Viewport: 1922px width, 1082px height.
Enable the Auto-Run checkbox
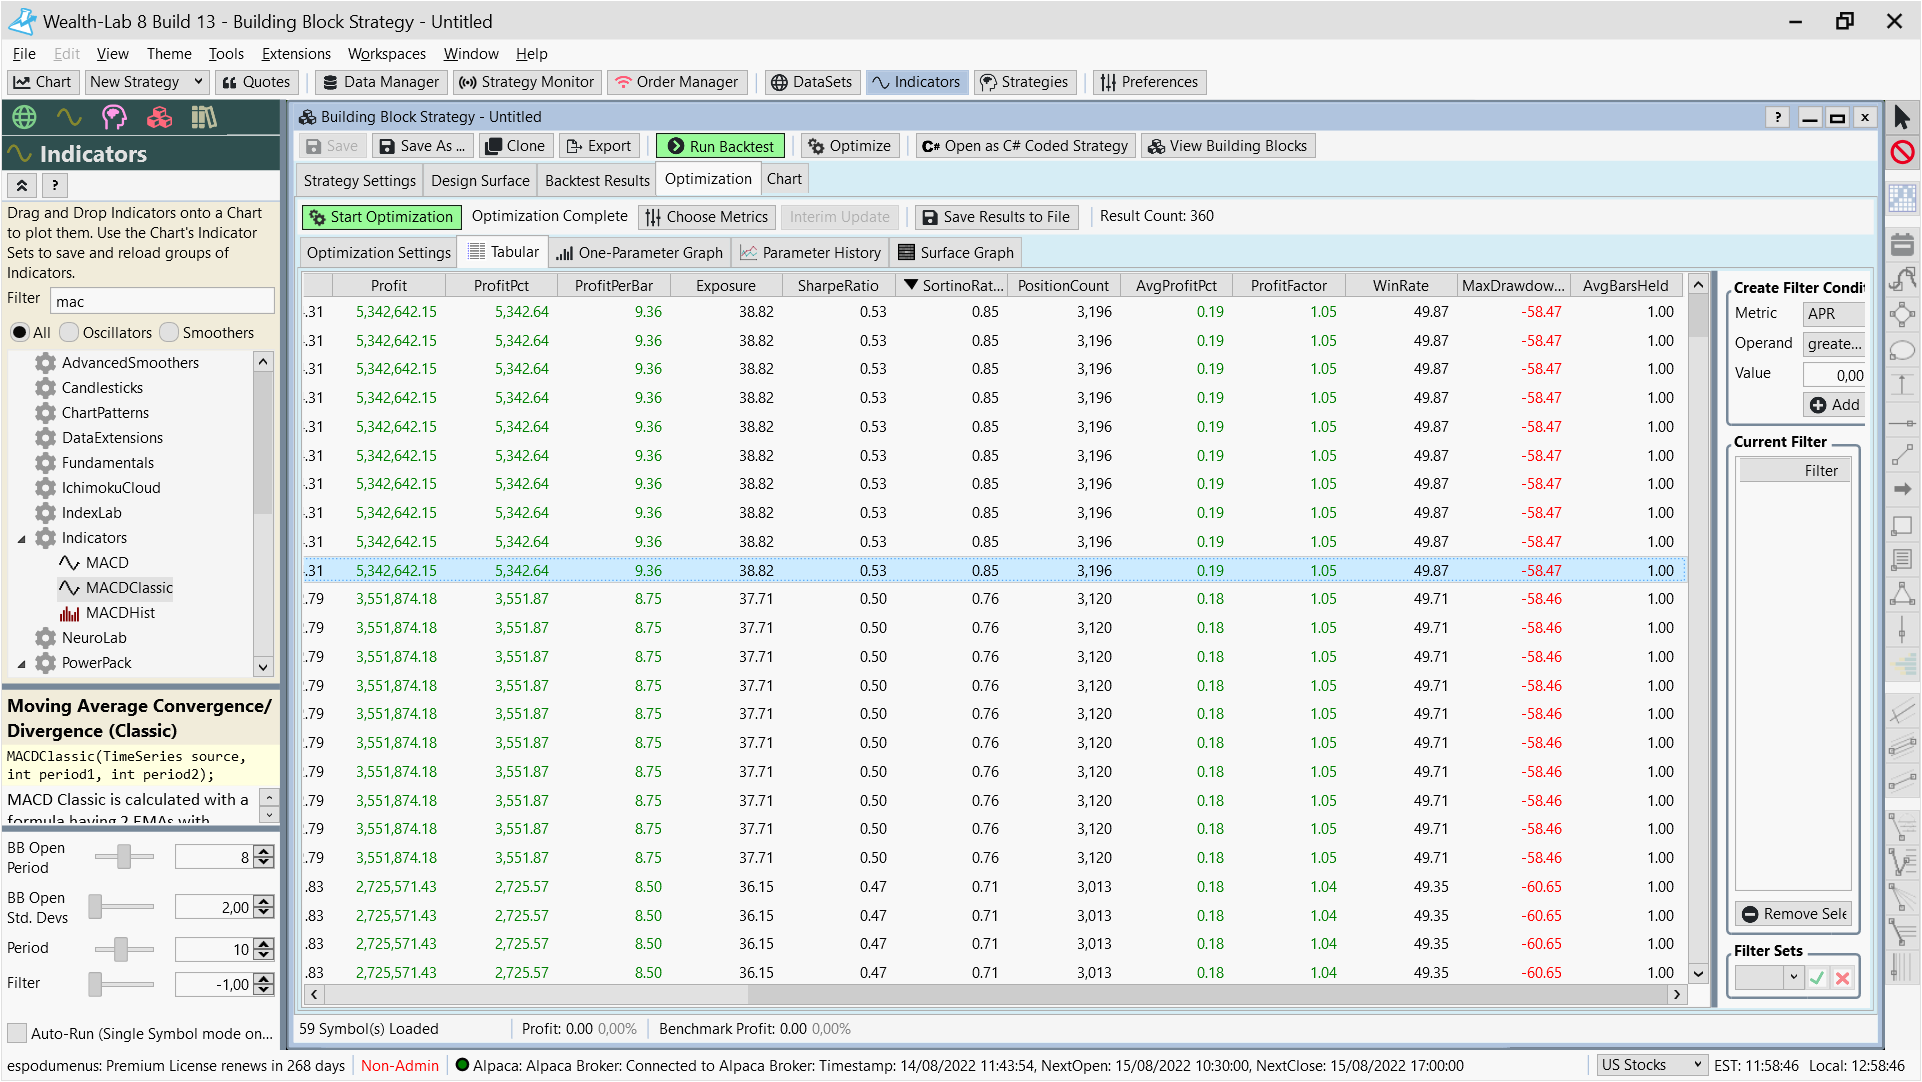[x=17, y=1033]
